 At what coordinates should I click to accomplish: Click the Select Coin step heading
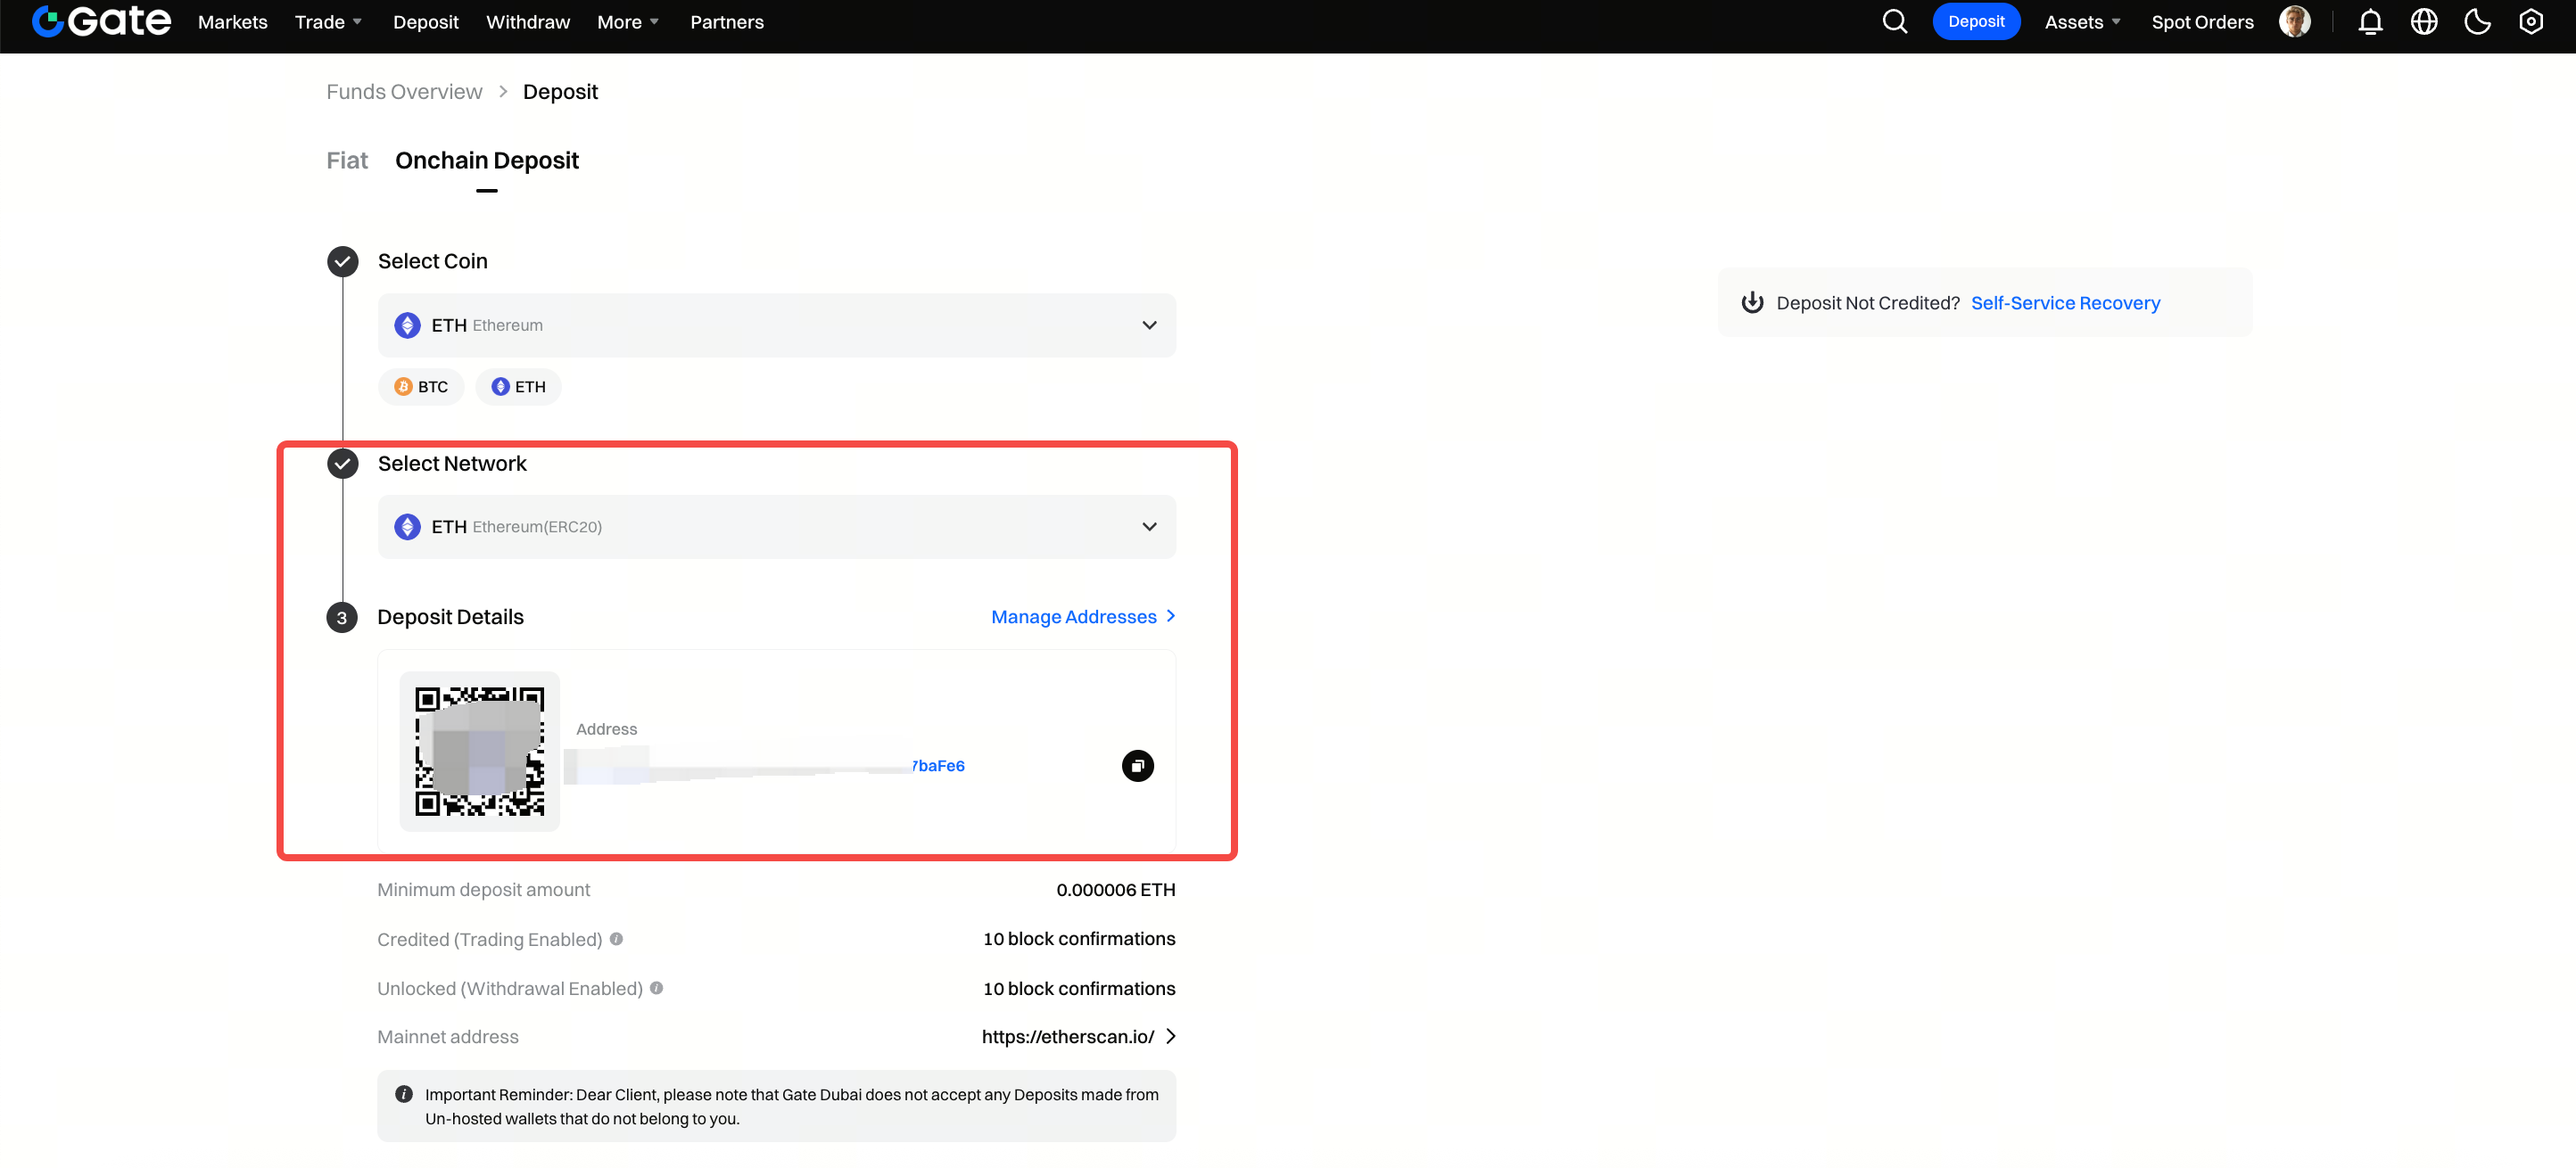433,261
